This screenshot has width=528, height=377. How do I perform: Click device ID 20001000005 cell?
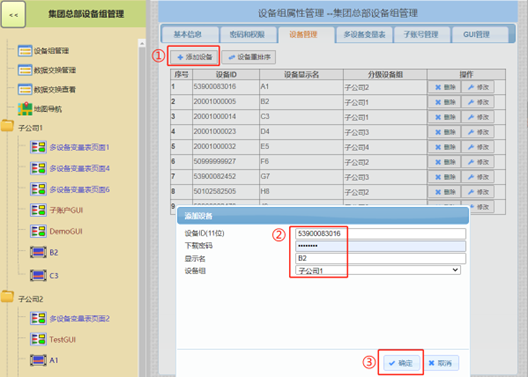click(x=226, y=102)
